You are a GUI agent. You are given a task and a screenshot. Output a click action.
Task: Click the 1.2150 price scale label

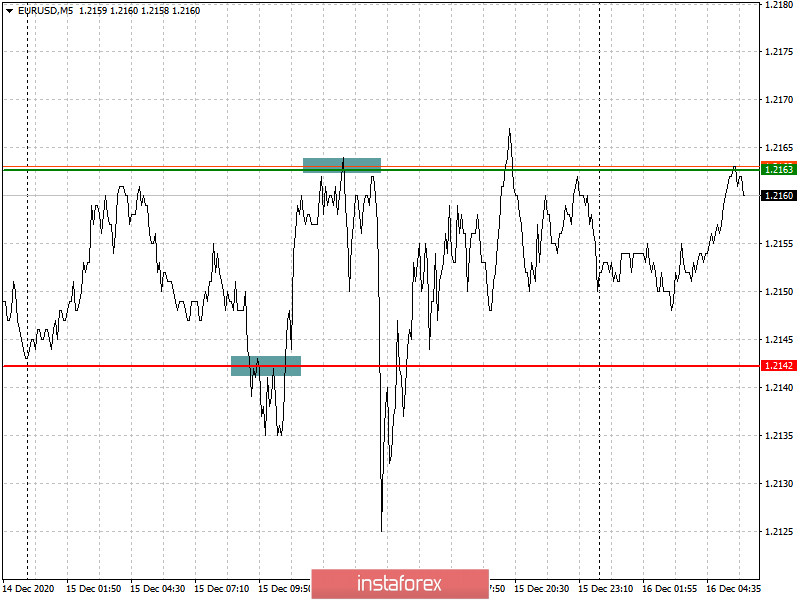coord(779,291)
